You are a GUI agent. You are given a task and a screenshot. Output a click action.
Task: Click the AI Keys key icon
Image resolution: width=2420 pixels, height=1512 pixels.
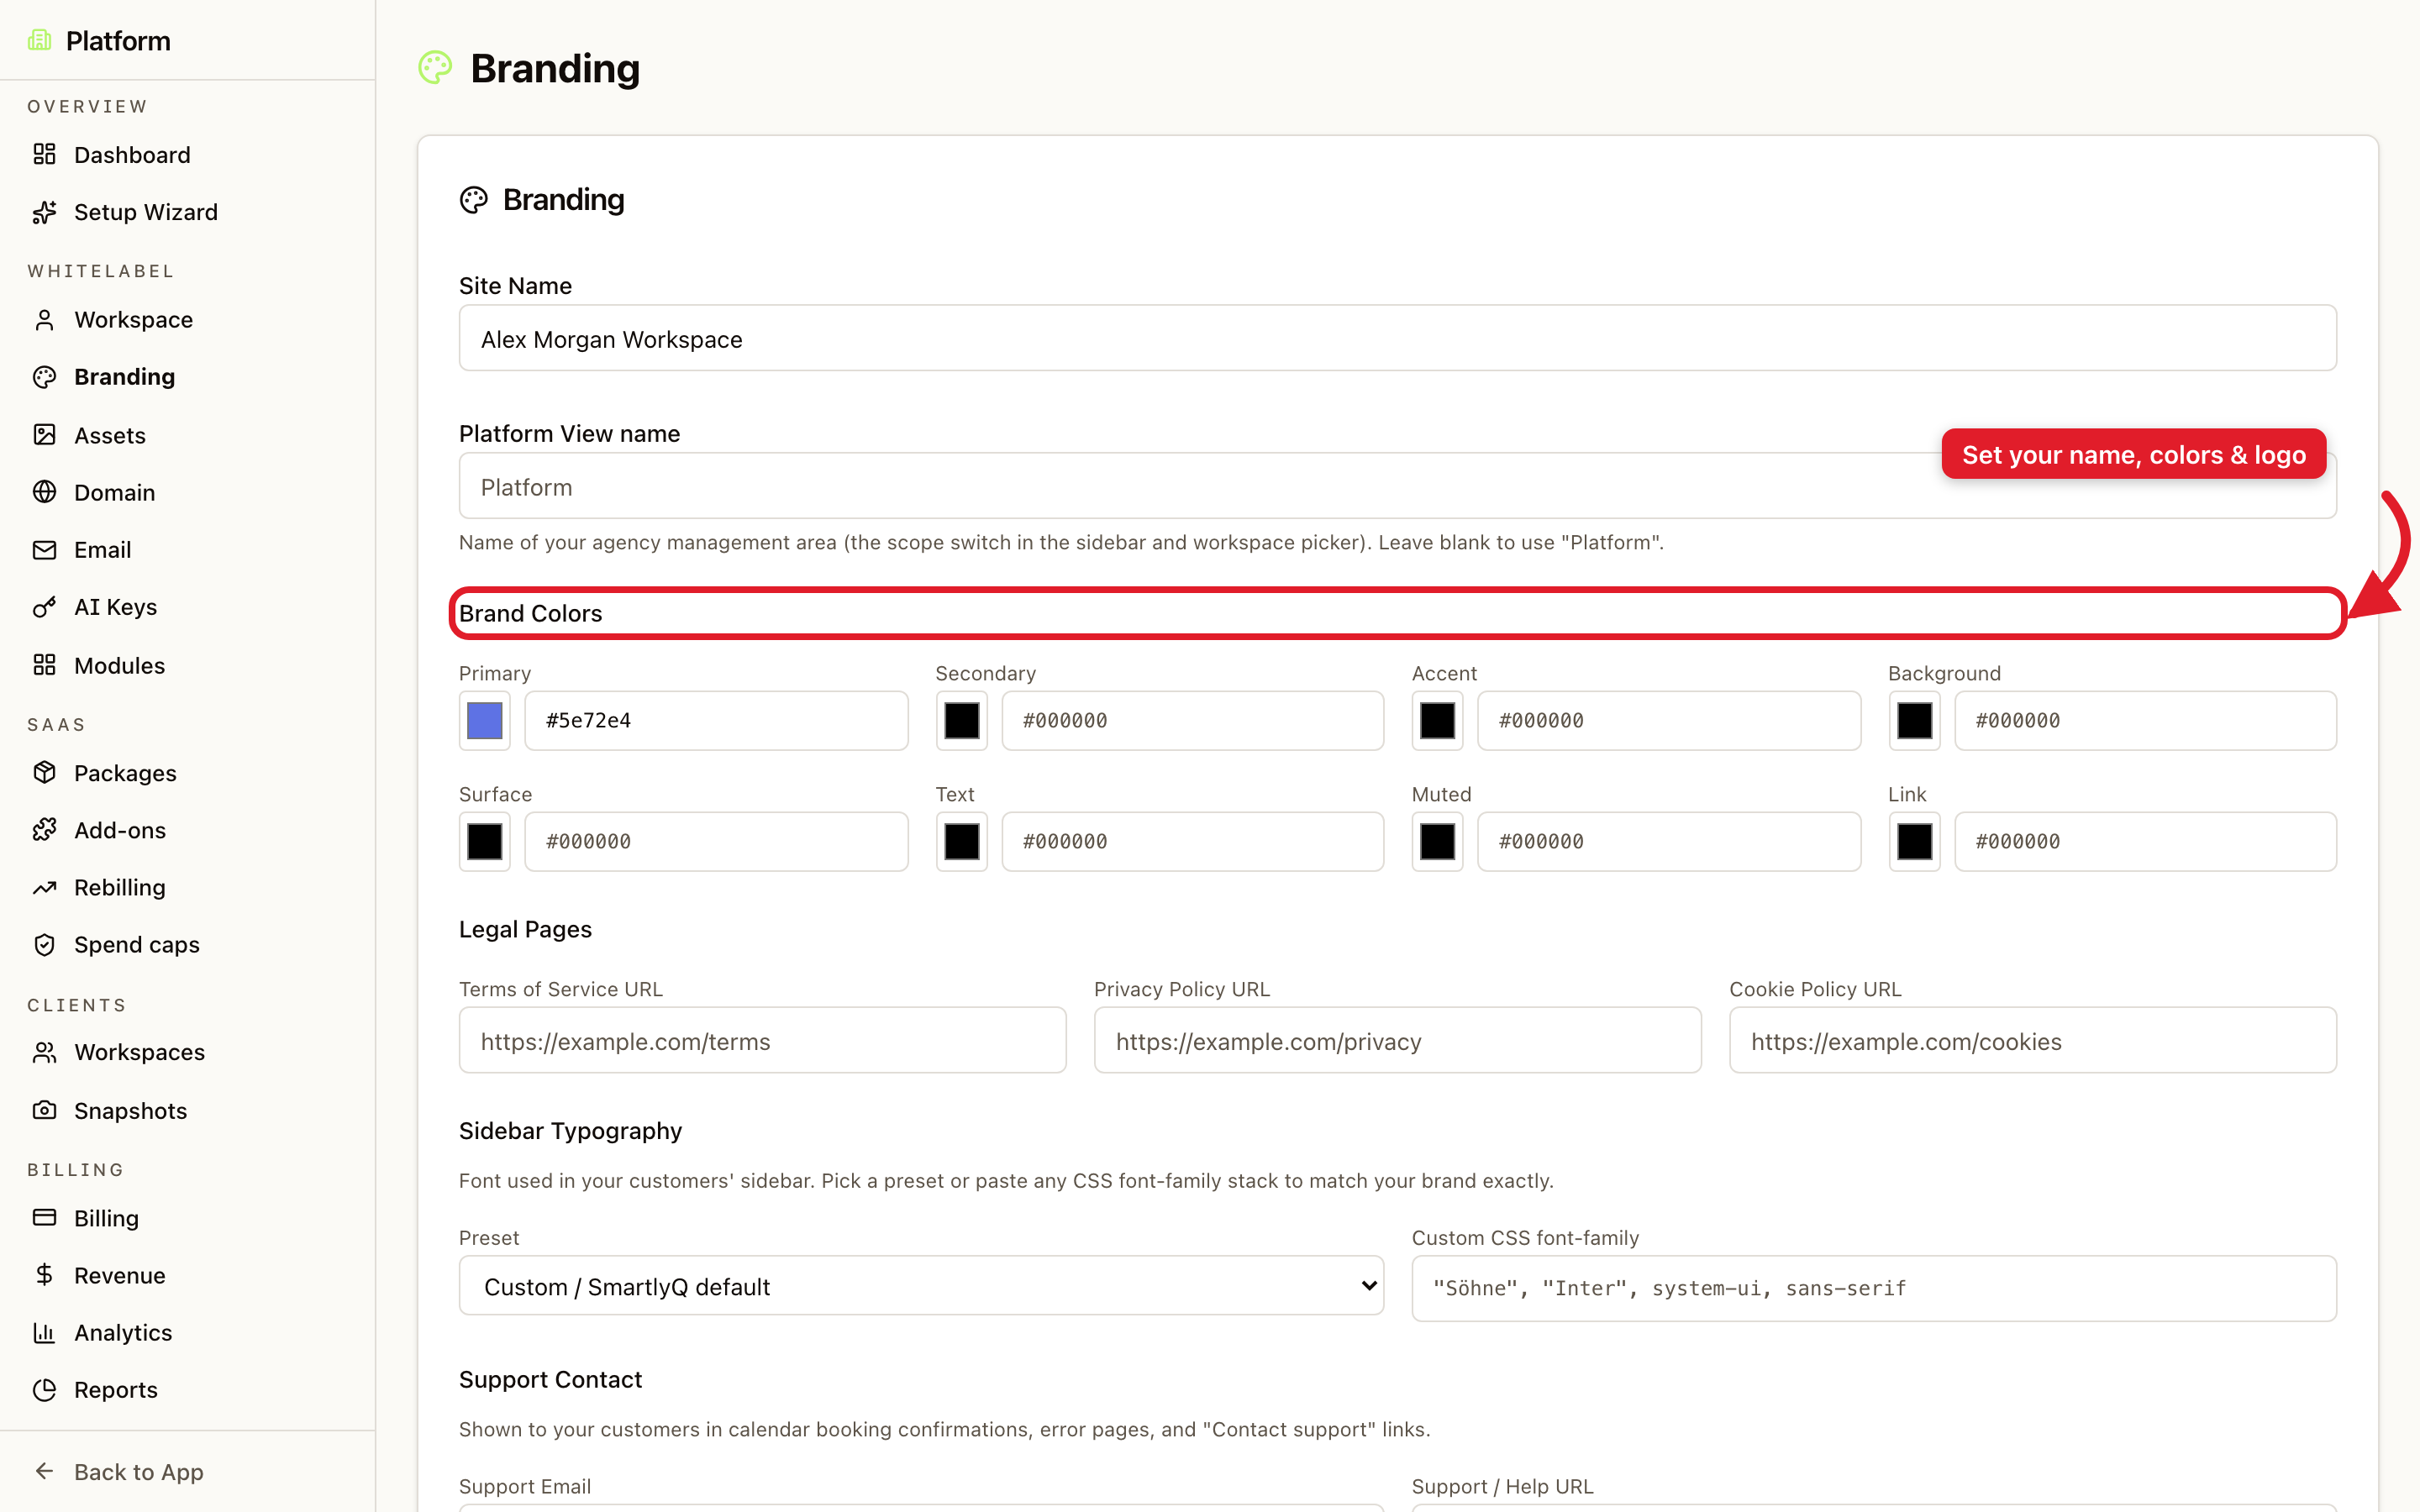coord(44,607)
